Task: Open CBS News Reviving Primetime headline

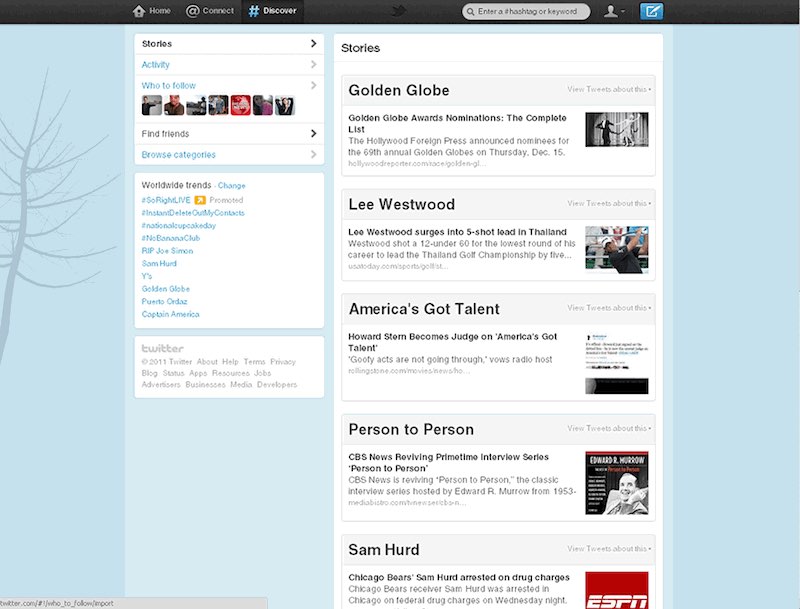Action: [448, 463]
